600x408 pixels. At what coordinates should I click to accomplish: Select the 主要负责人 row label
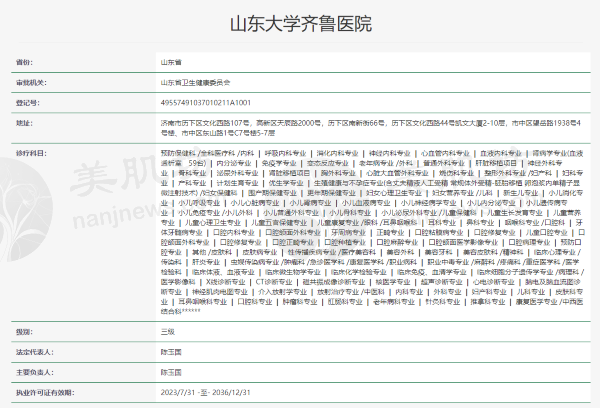[x=34, y=372]
